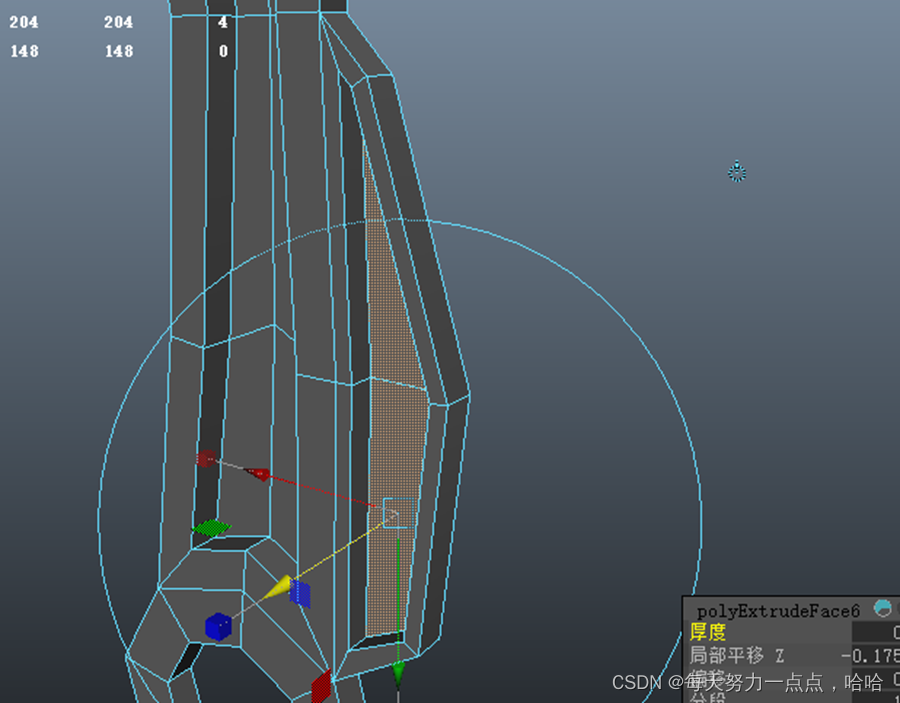Select the yellow cone translate arrow
Image resolution: width=900 pixels, height=703 pixels.
279,587
